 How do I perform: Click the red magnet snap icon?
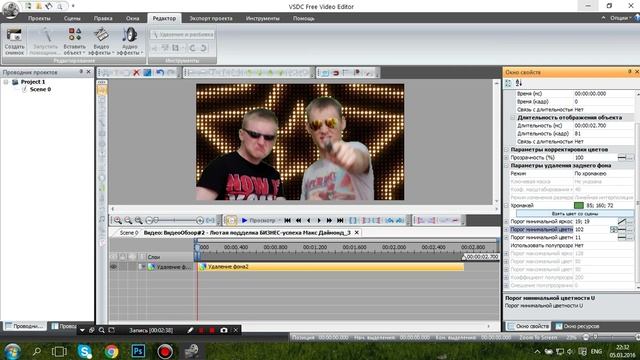(336, 73)
